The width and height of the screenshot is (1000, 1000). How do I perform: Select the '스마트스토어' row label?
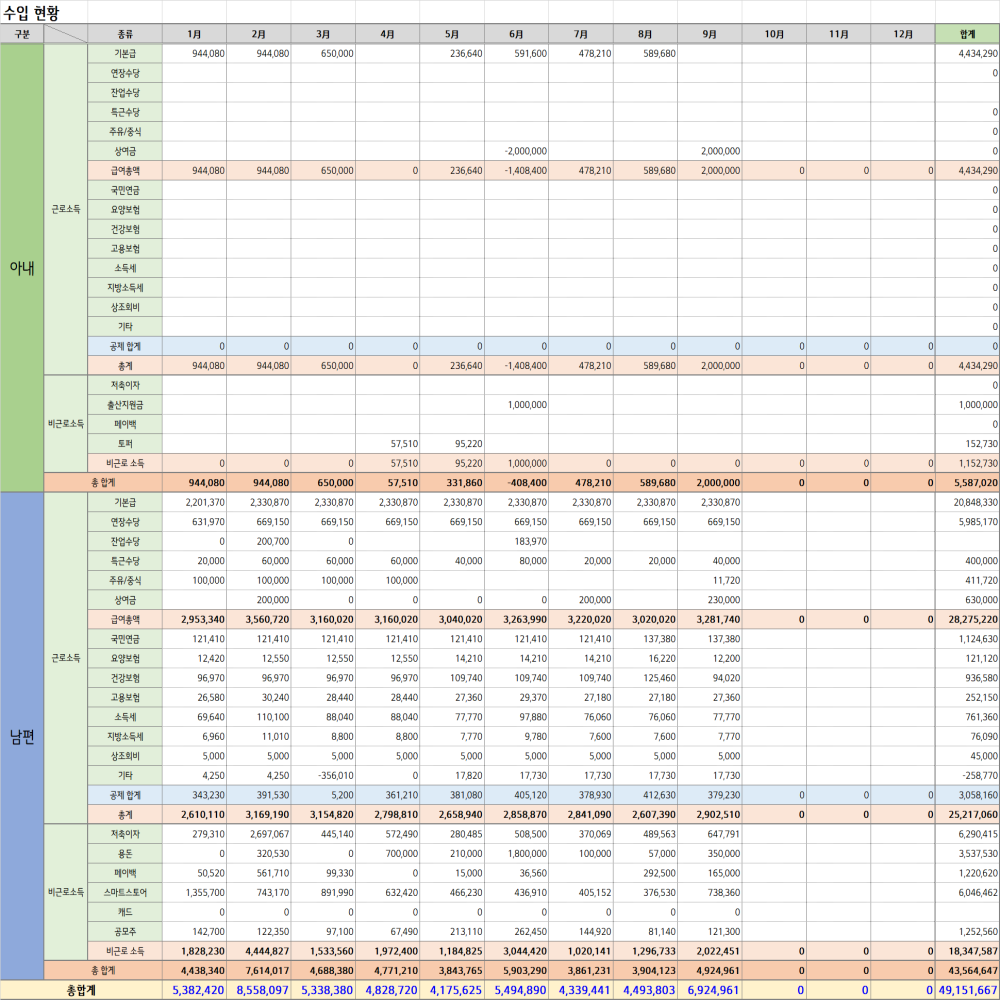pyautogui.click(x=125, y=892)
